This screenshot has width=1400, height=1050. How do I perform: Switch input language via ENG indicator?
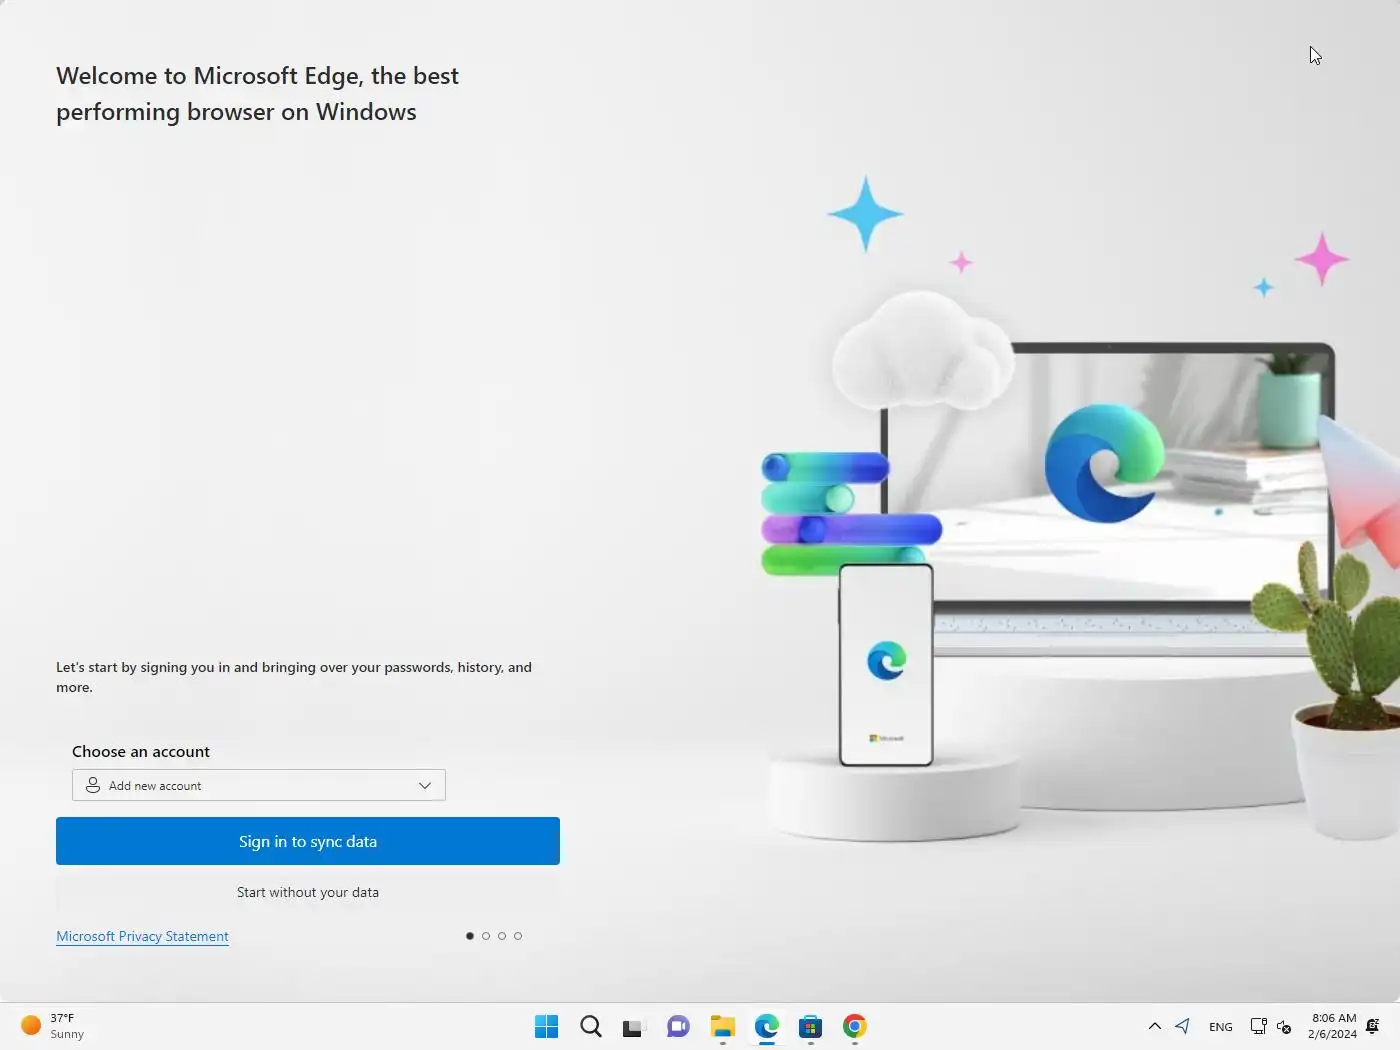click(1220, 1026)
